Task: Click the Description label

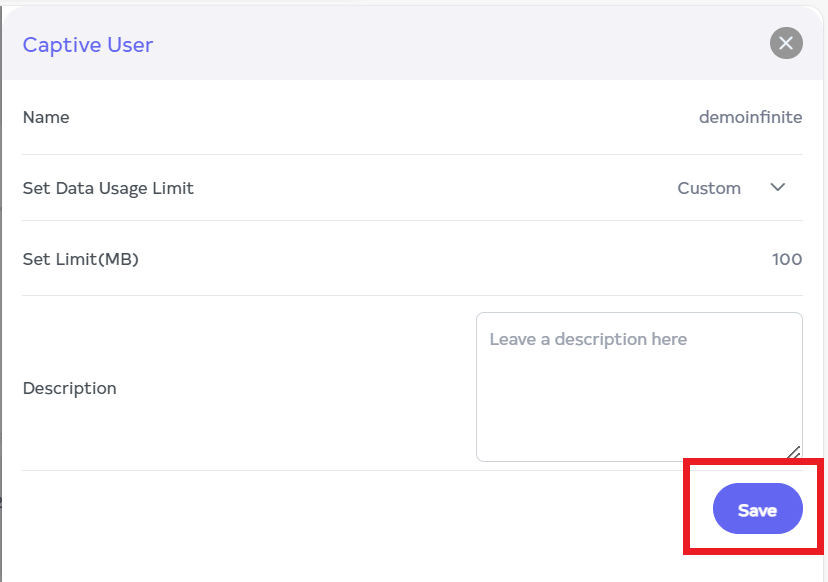Action: coord(69,388)
